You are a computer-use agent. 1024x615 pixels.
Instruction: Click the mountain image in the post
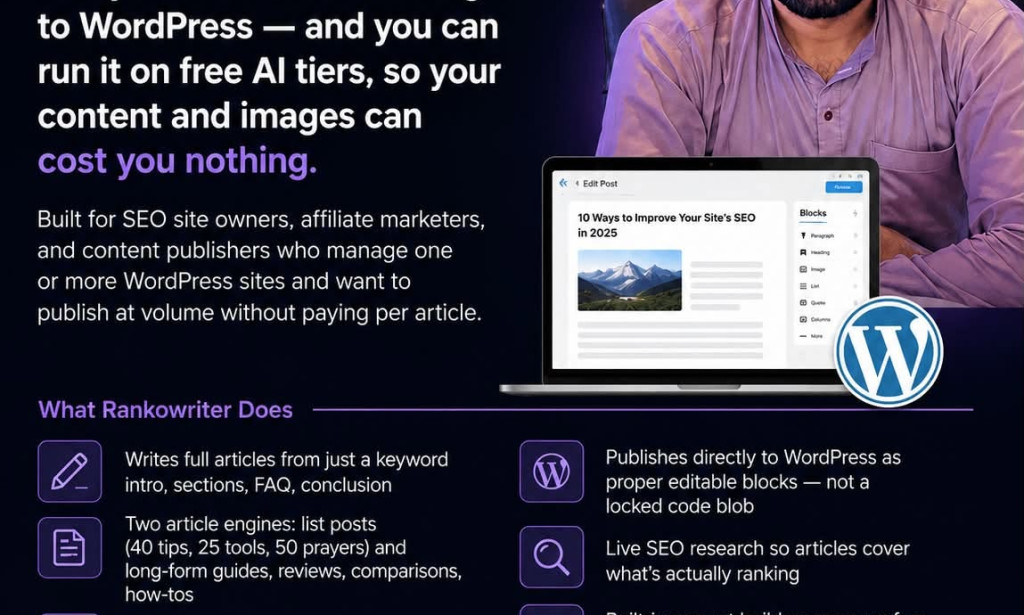coord(630,280)
